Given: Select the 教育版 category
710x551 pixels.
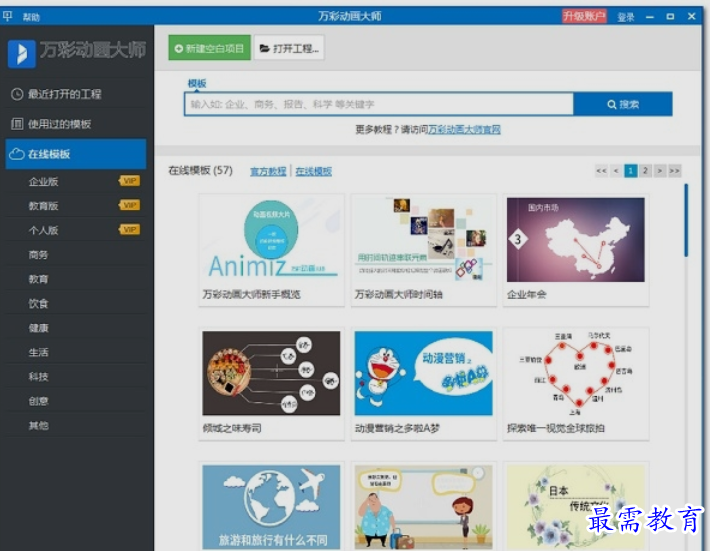Looking at the screenshot, I should (x=43, y=206).
